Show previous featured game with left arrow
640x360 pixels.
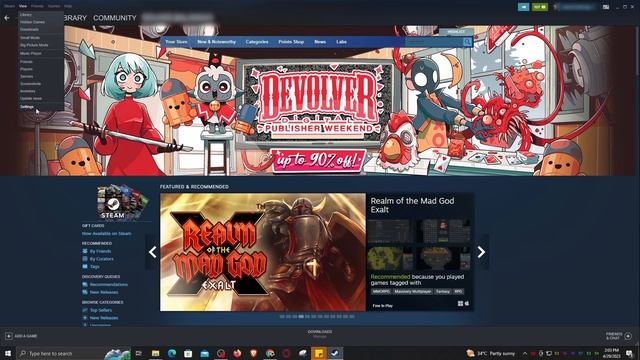tap(152, 252)
